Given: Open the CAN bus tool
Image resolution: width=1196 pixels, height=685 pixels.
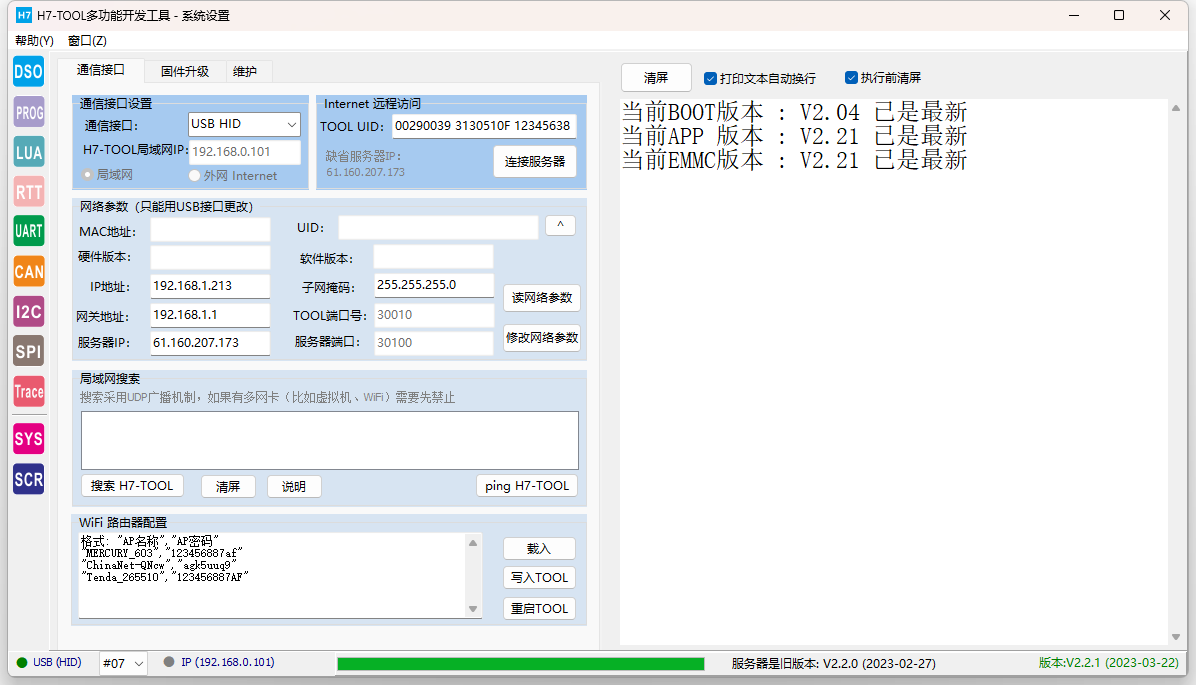Looking at the screenshot, I should tap(28, 272).
